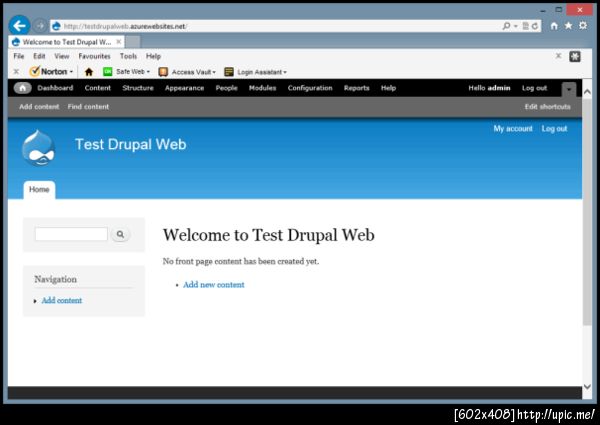The width and height of the screenshot is (600, 425).
Task: Click the Norton logo button
Action: 49,72
